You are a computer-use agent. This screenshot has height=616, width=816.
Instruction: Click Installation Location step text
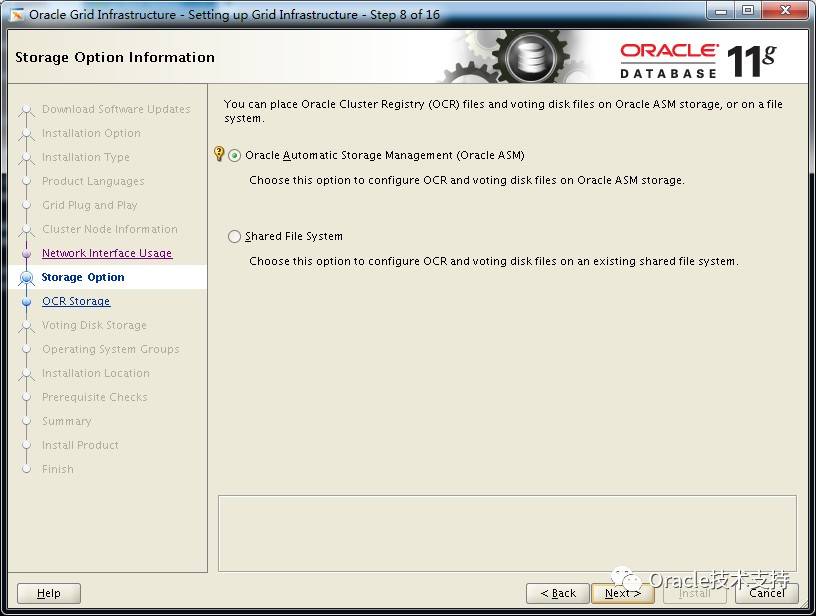96,373
